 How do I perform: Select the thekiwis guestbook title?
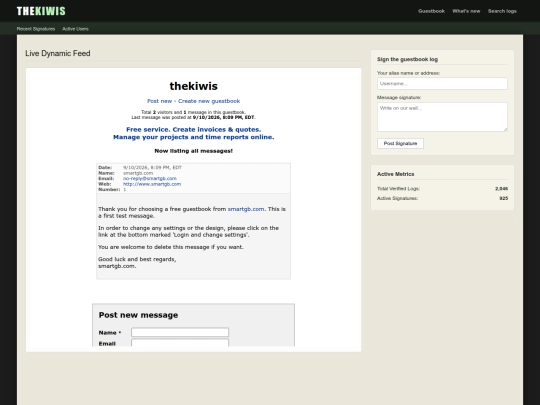194,86
